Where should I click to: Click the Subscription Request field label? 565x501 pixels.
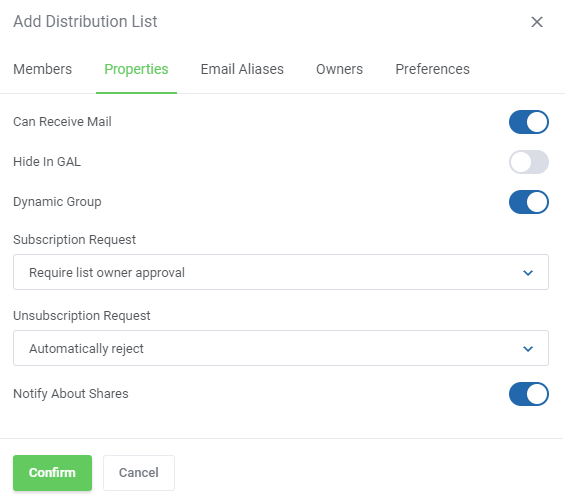pos(75,240)
